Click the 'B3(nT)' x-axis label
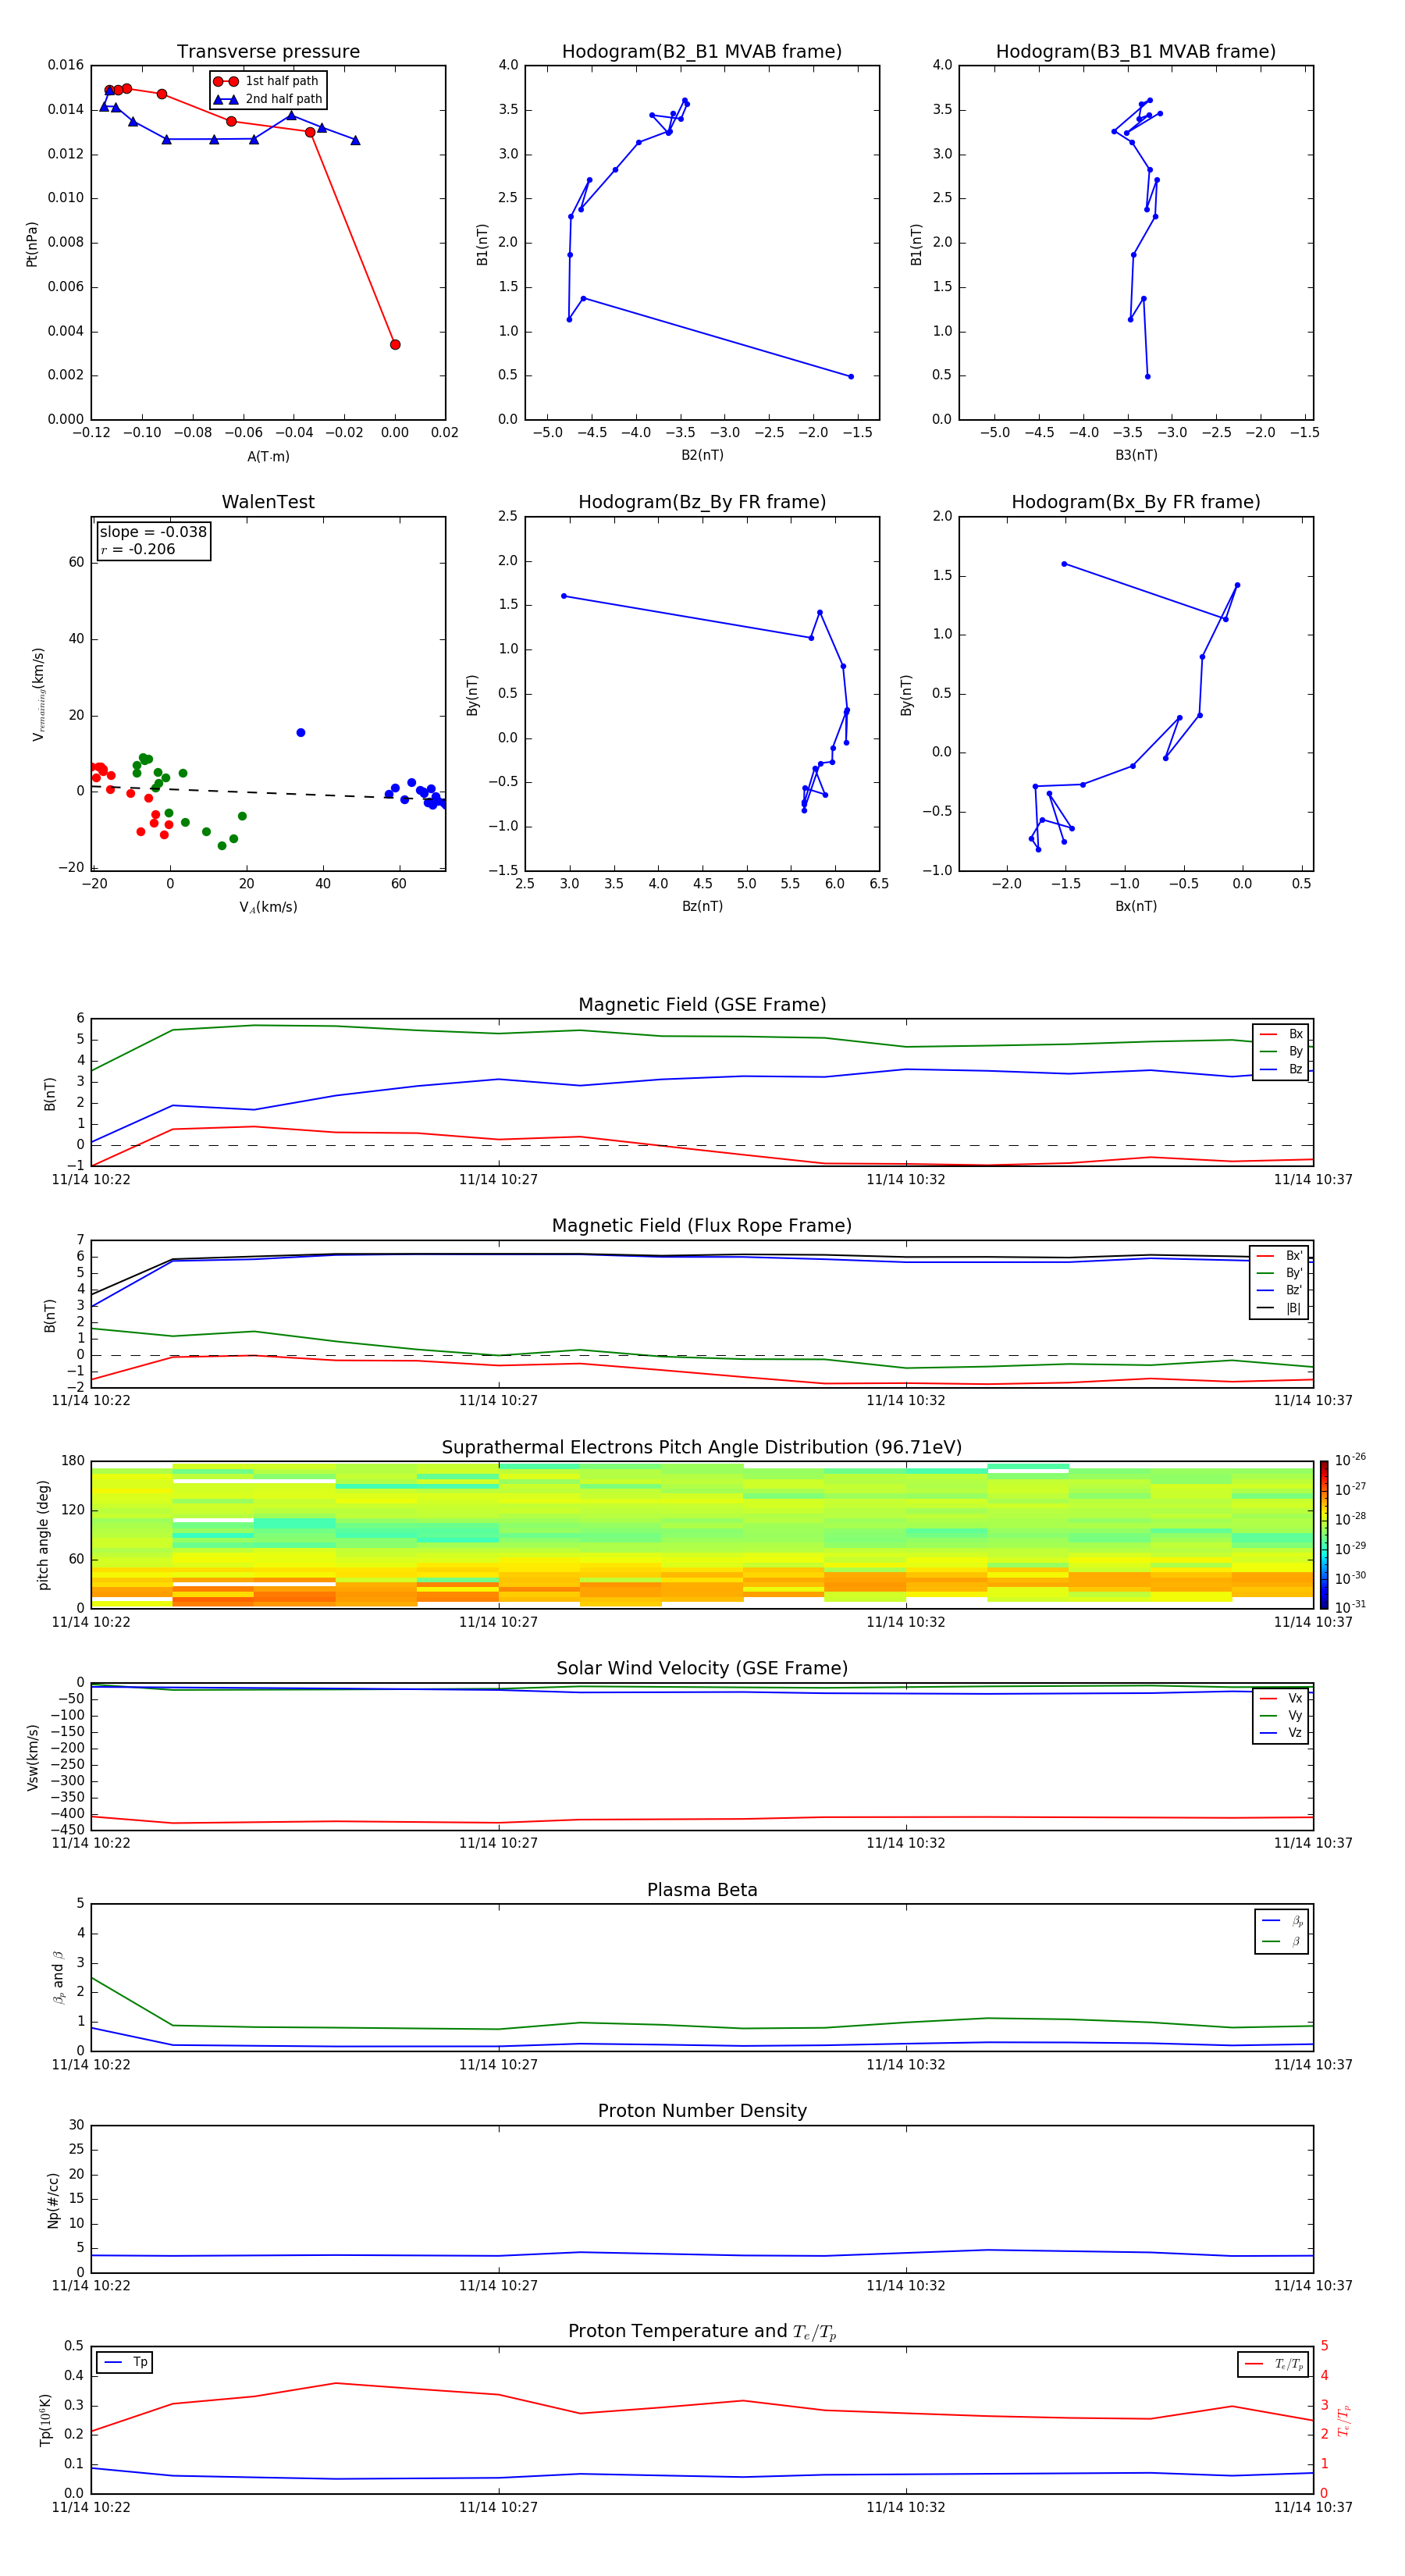 pos(1136,455)
